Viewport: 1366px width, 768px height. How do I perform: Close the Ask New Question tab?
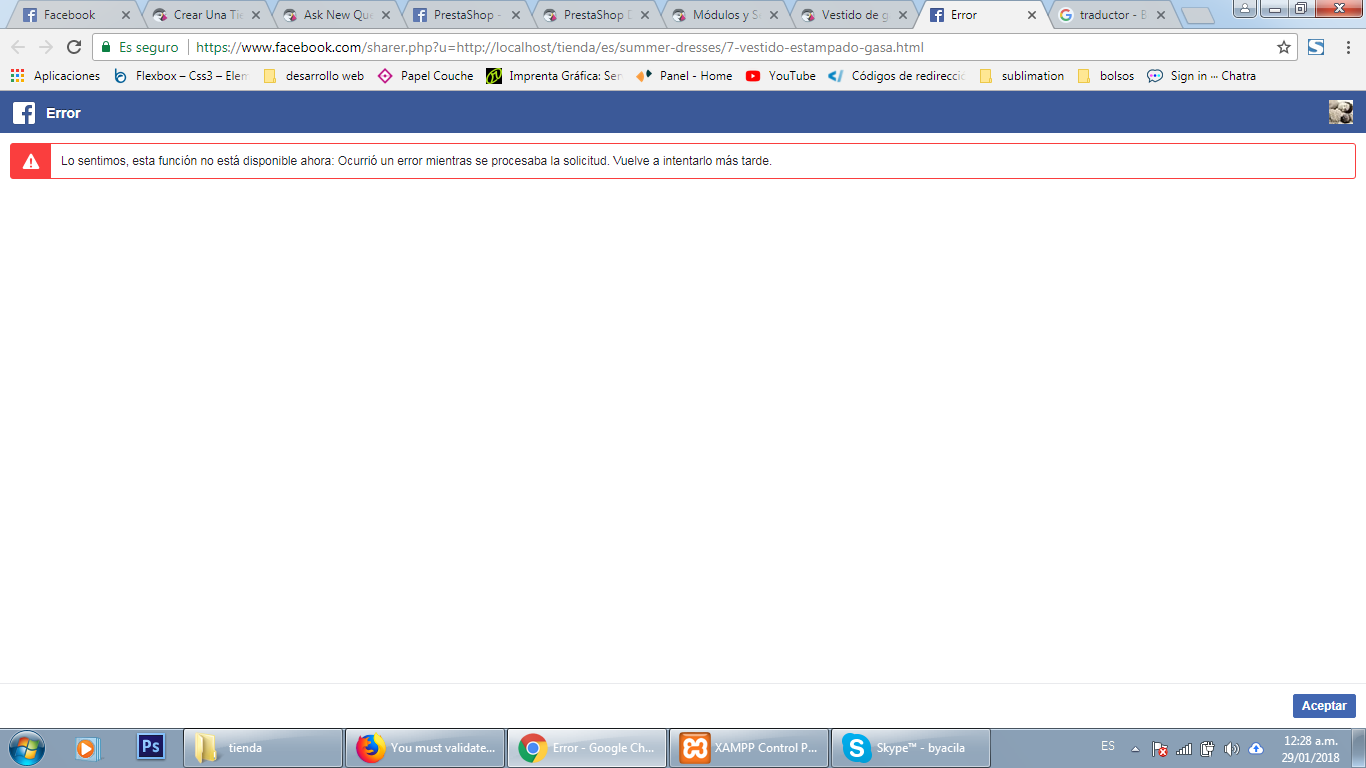[386, 15]
